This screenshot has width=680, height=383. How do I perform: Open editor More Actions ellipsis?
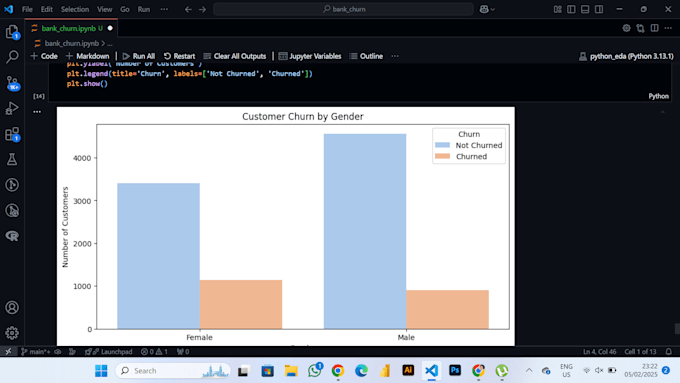[x=668, y=28]
